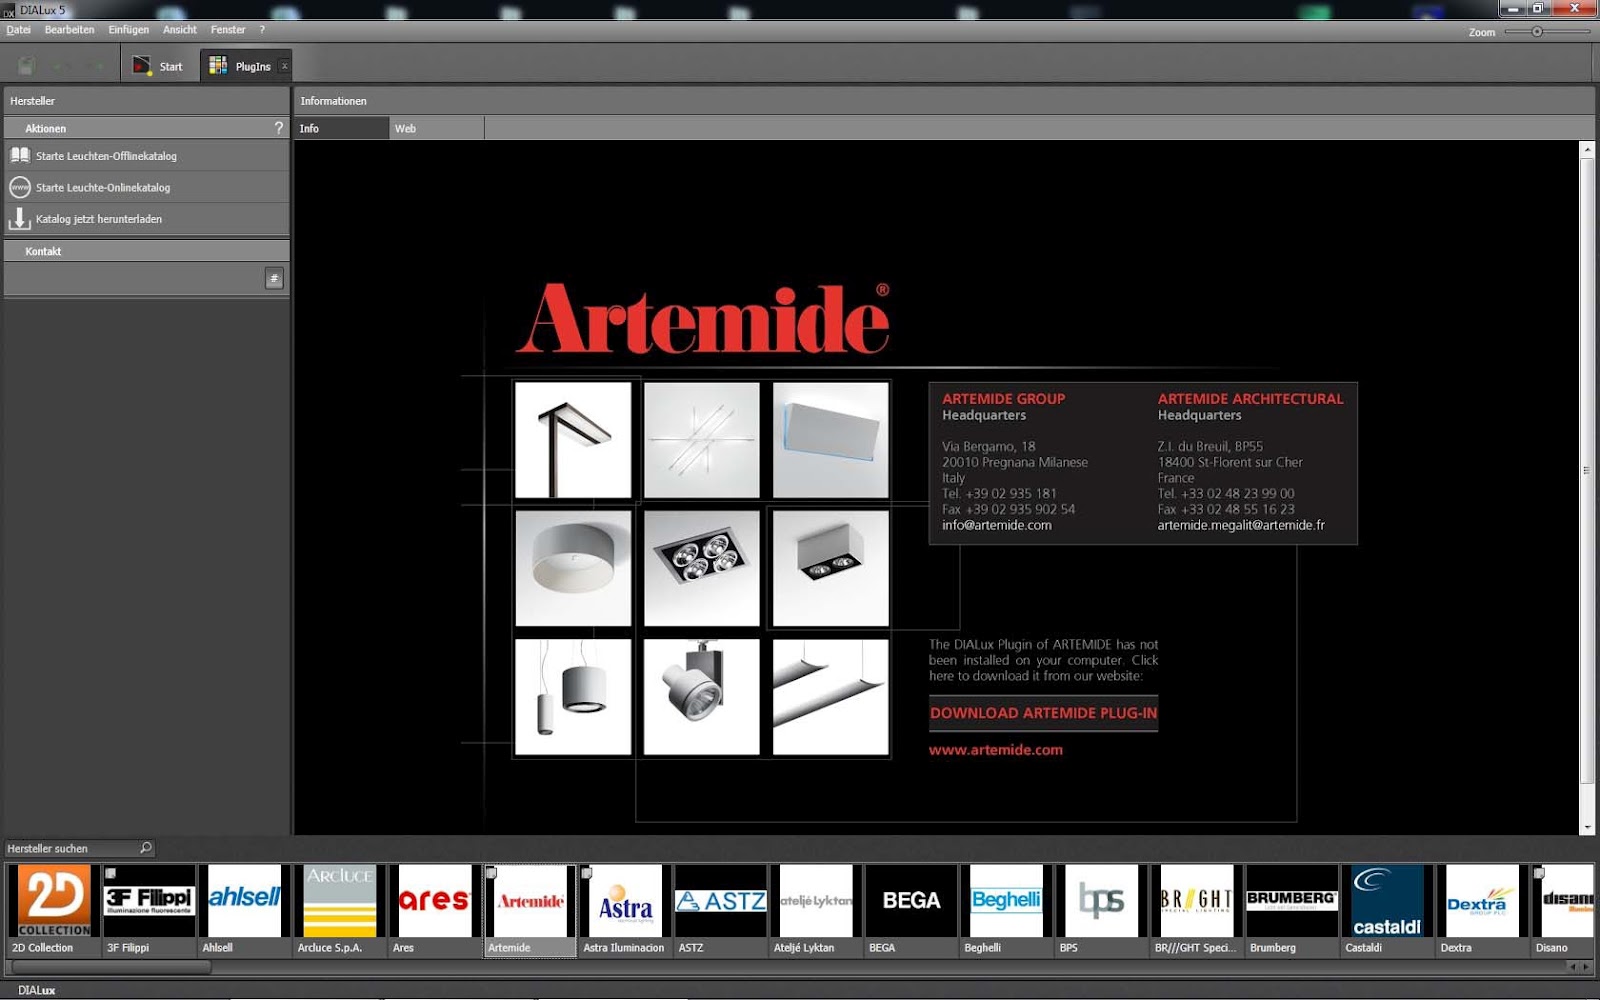Click the question mark help icon in Aktionen
This screenshot has height=1000, width=1600.
click(x=279, y=128)
